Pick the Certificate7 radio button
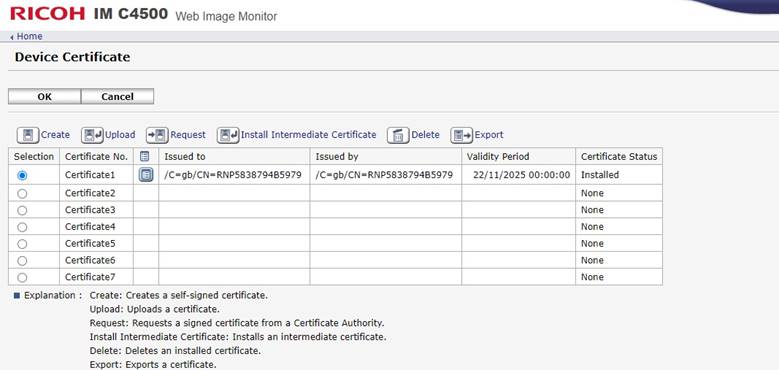The width and height of the screenshot is (779, 370). pos(22,278)
